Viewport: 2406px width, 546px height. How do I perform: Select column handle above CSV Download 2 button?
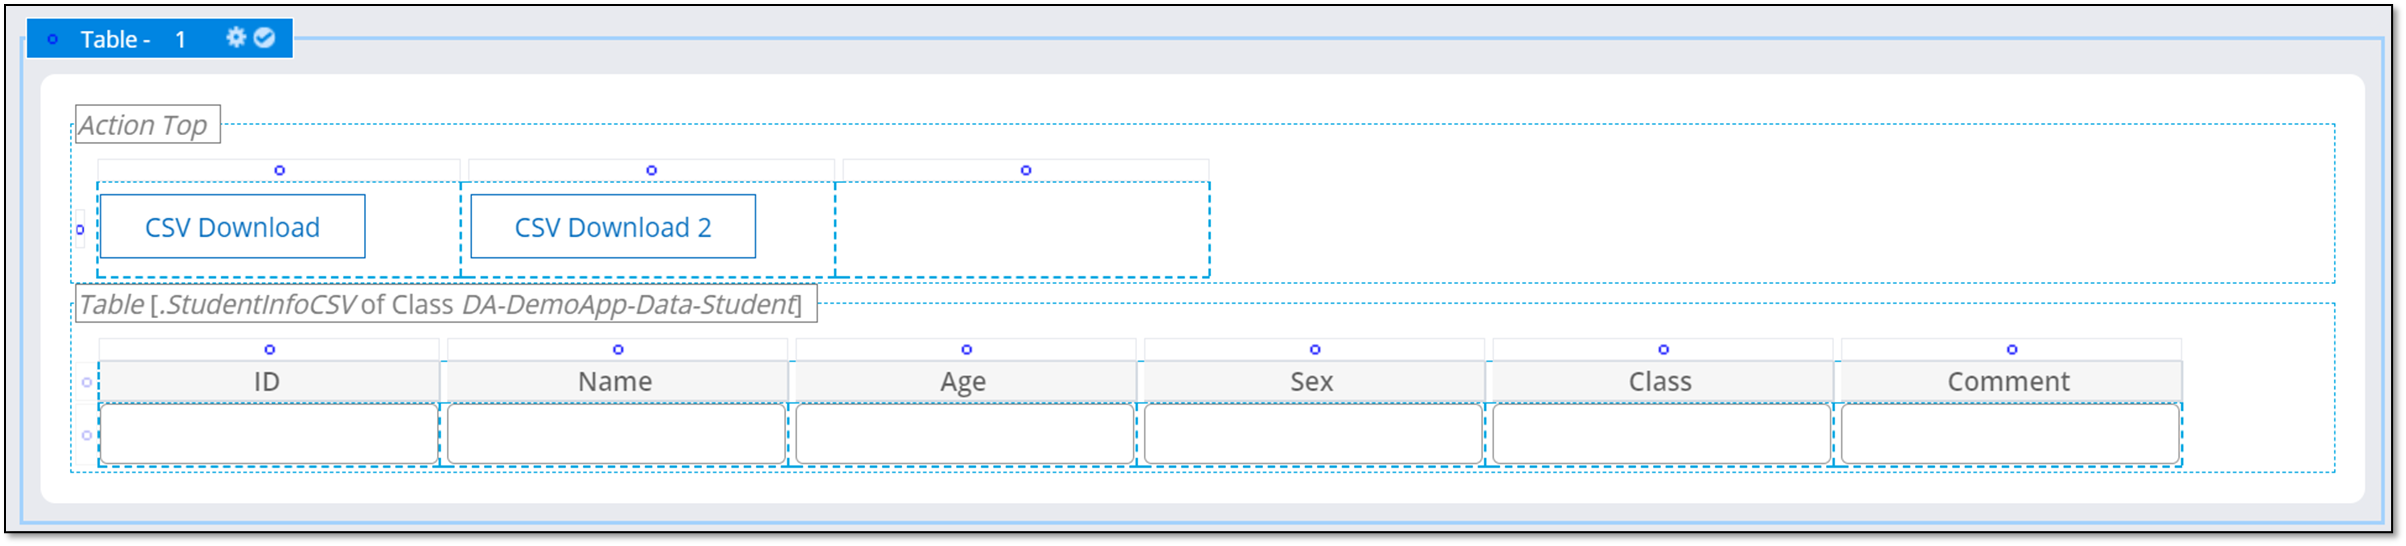tap(652, 170)
